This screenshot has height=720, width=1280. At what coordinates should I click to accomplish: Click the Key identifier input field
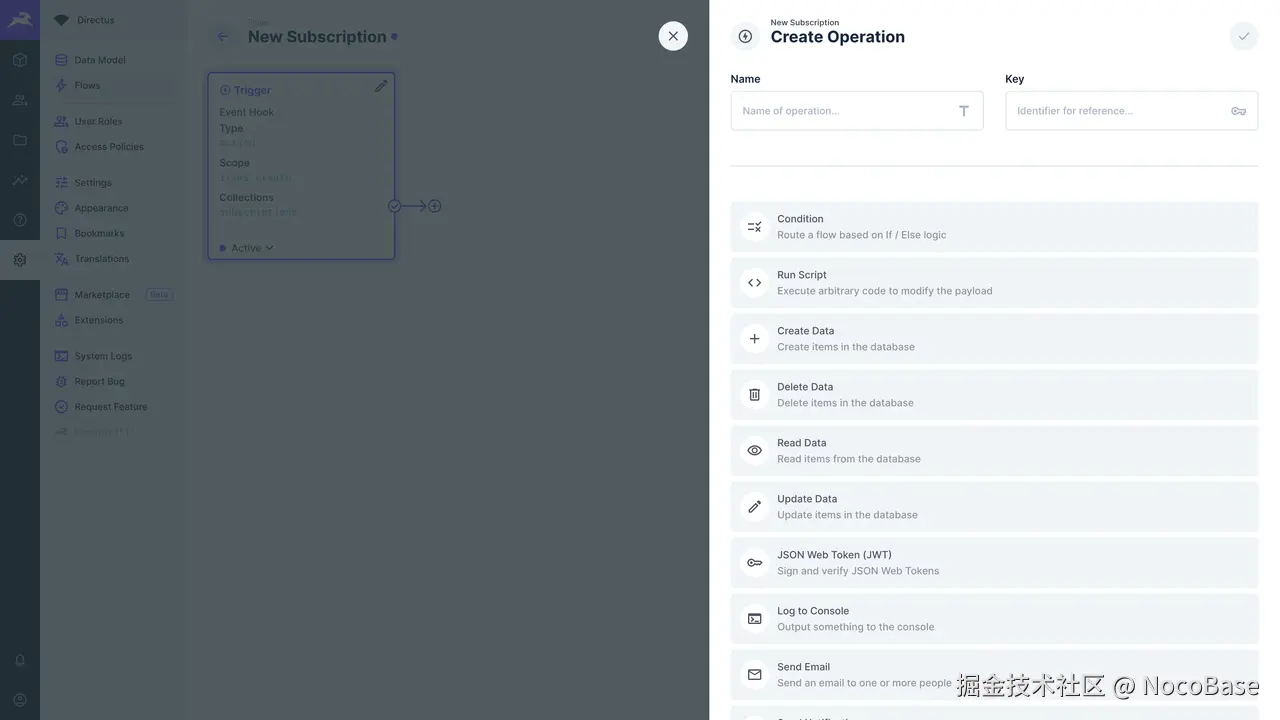1120,111
